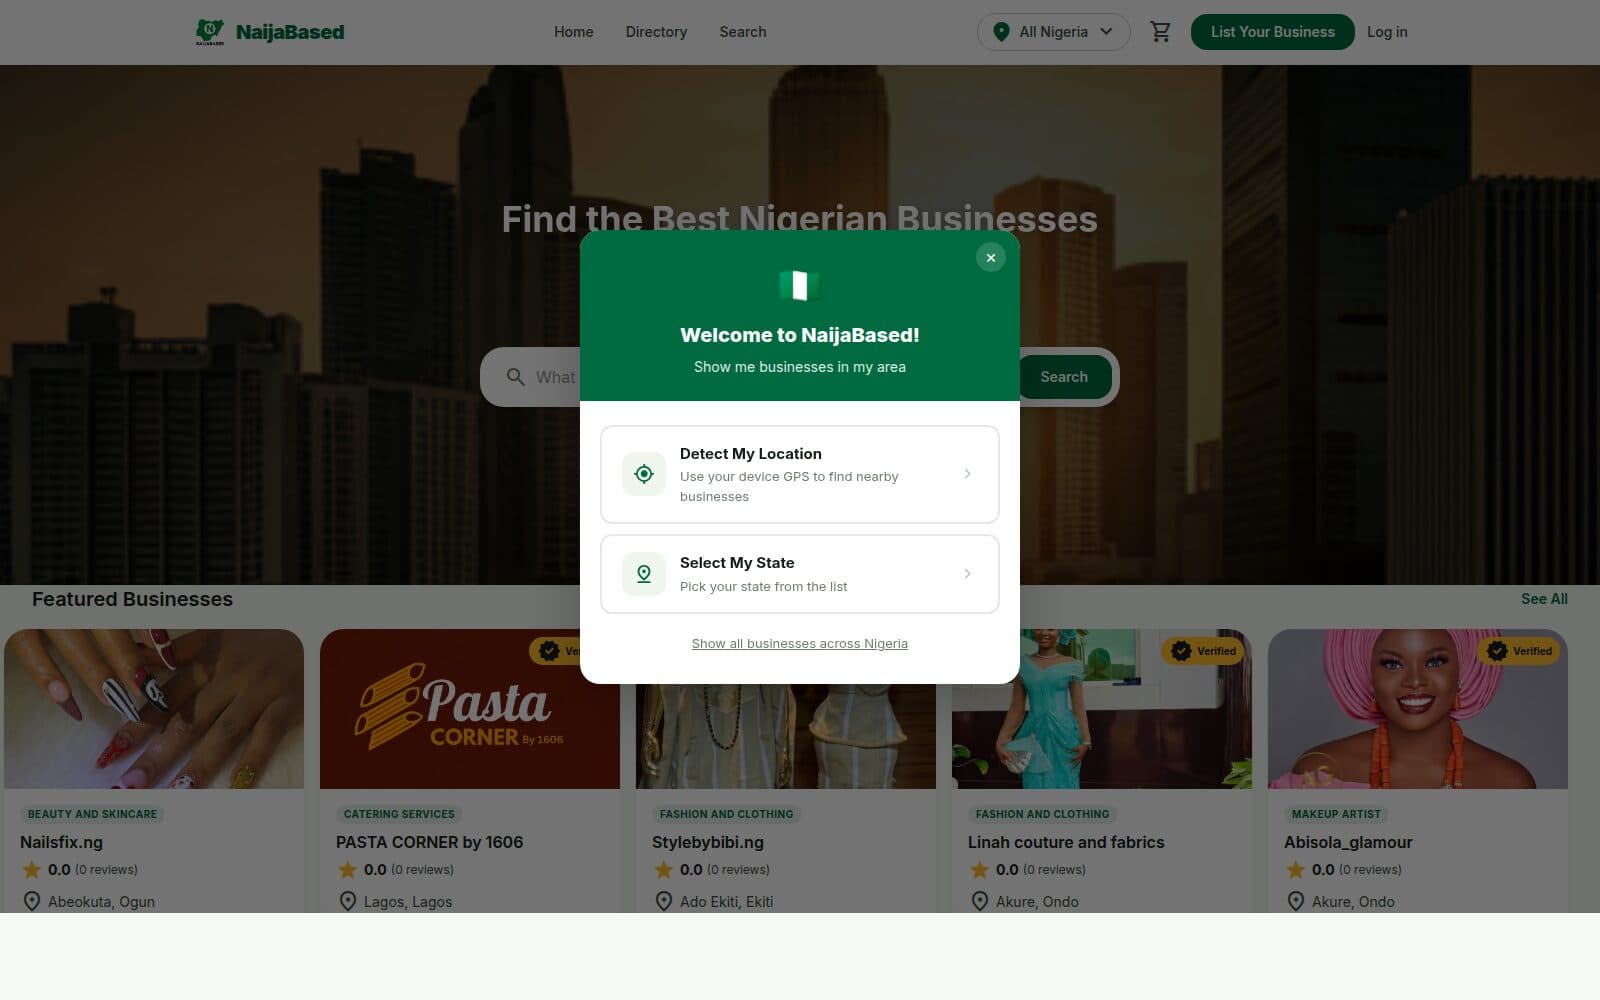
Task: Click Show all businesses across Nigeria link
Action: click(800, 644)
